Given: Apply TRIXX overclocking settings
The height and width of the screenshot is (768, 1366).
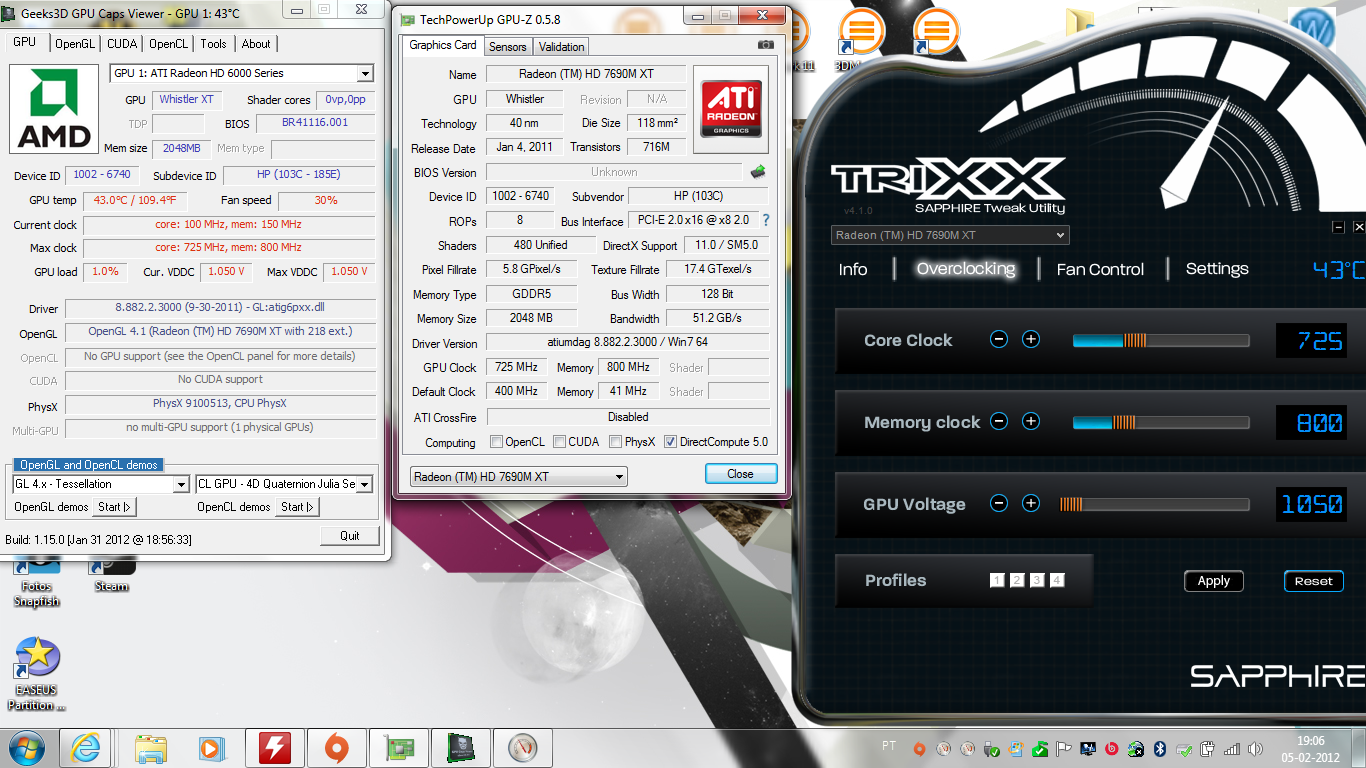Looking at the screenshot, I should pyautogui.click(x=1214, y=581).
